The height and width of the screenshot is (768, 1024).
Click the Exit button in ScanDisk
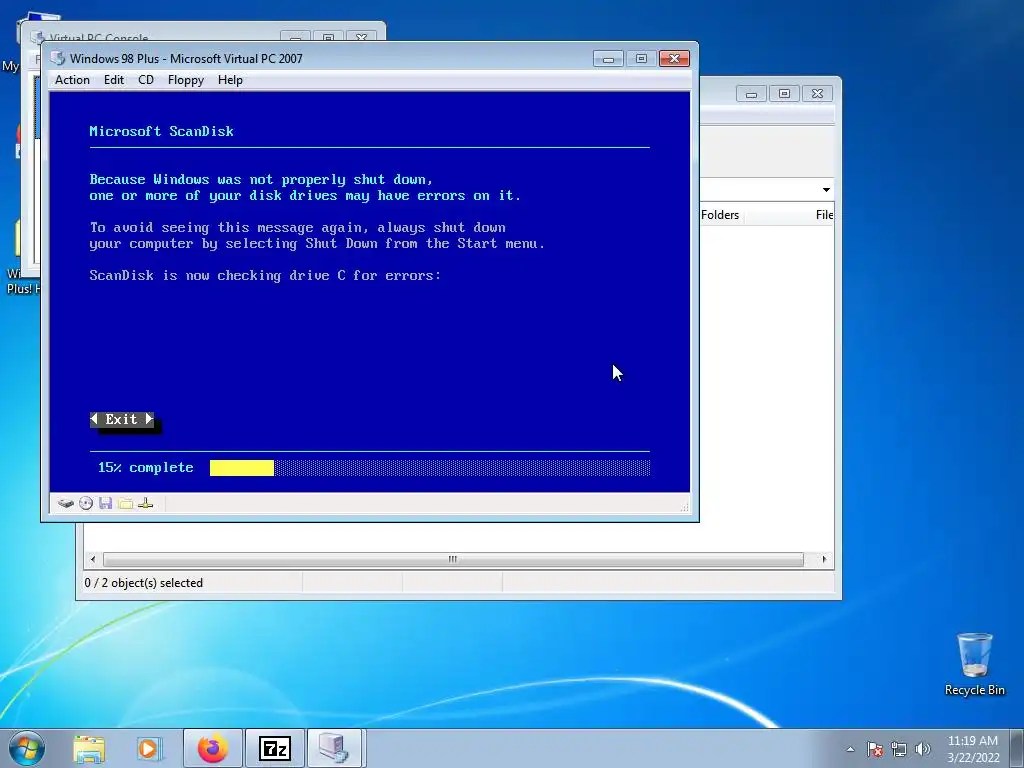coord(122,419)
